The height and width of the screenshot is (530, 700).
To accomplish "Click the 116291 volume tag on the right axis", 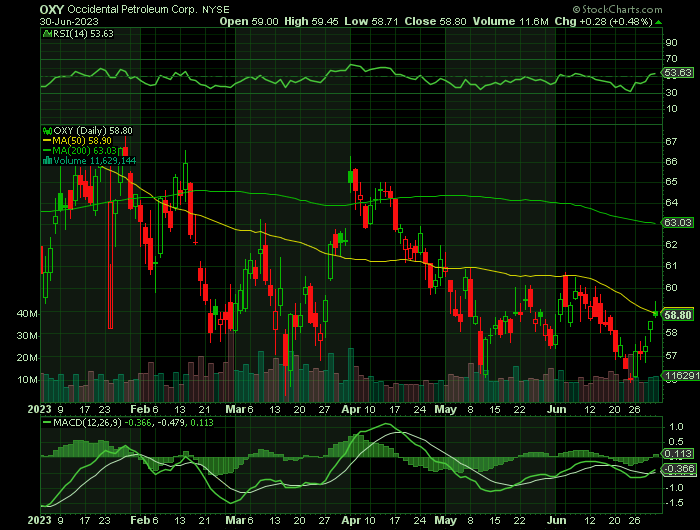I will (x=681, y=376).
